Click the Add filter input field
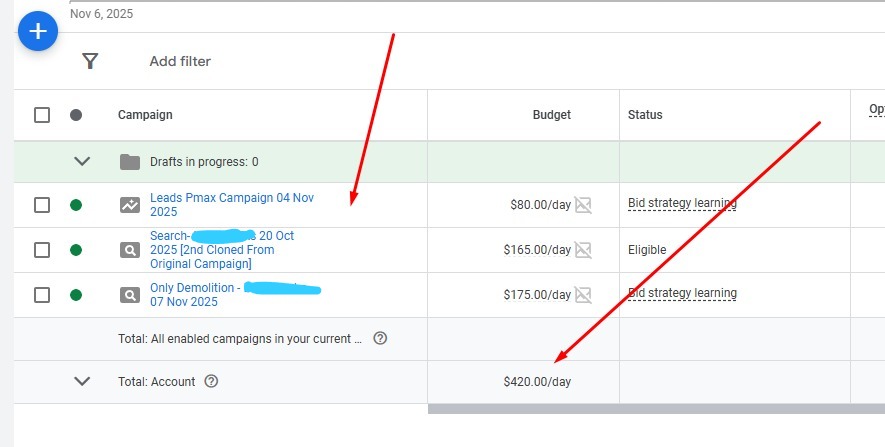This screenshot has width=885, height=447. [x=180, y=62]
